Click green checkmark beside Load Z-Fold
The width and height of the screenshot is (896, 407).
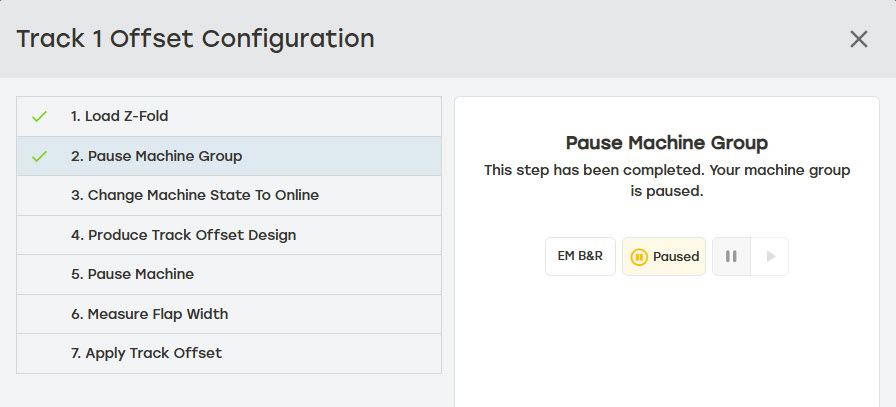[40, 117]
